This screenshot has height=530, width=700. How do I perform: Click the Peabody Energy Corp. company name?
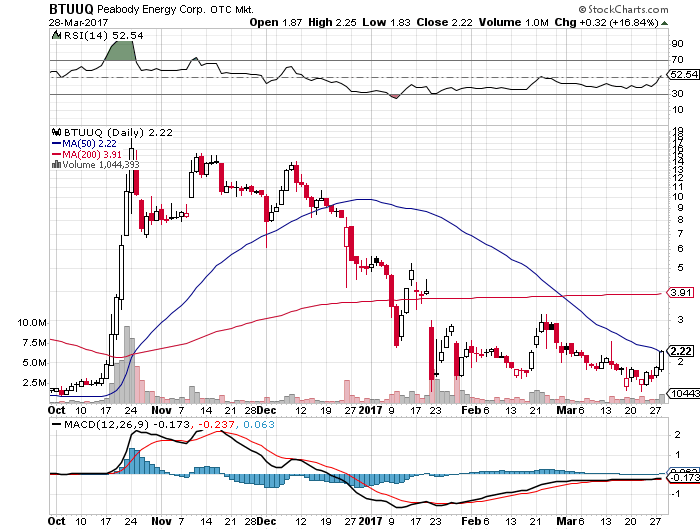coord(152,9)
